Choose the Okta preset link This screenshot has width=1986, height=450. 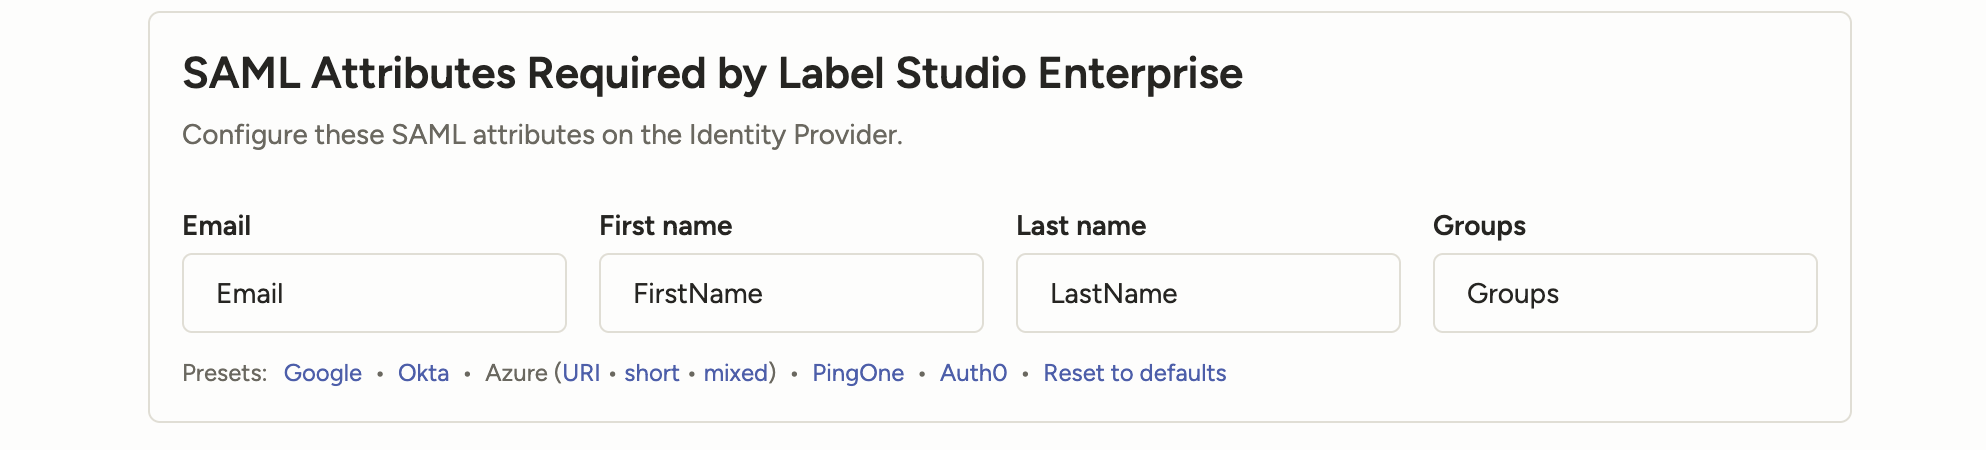coord(423,373)
